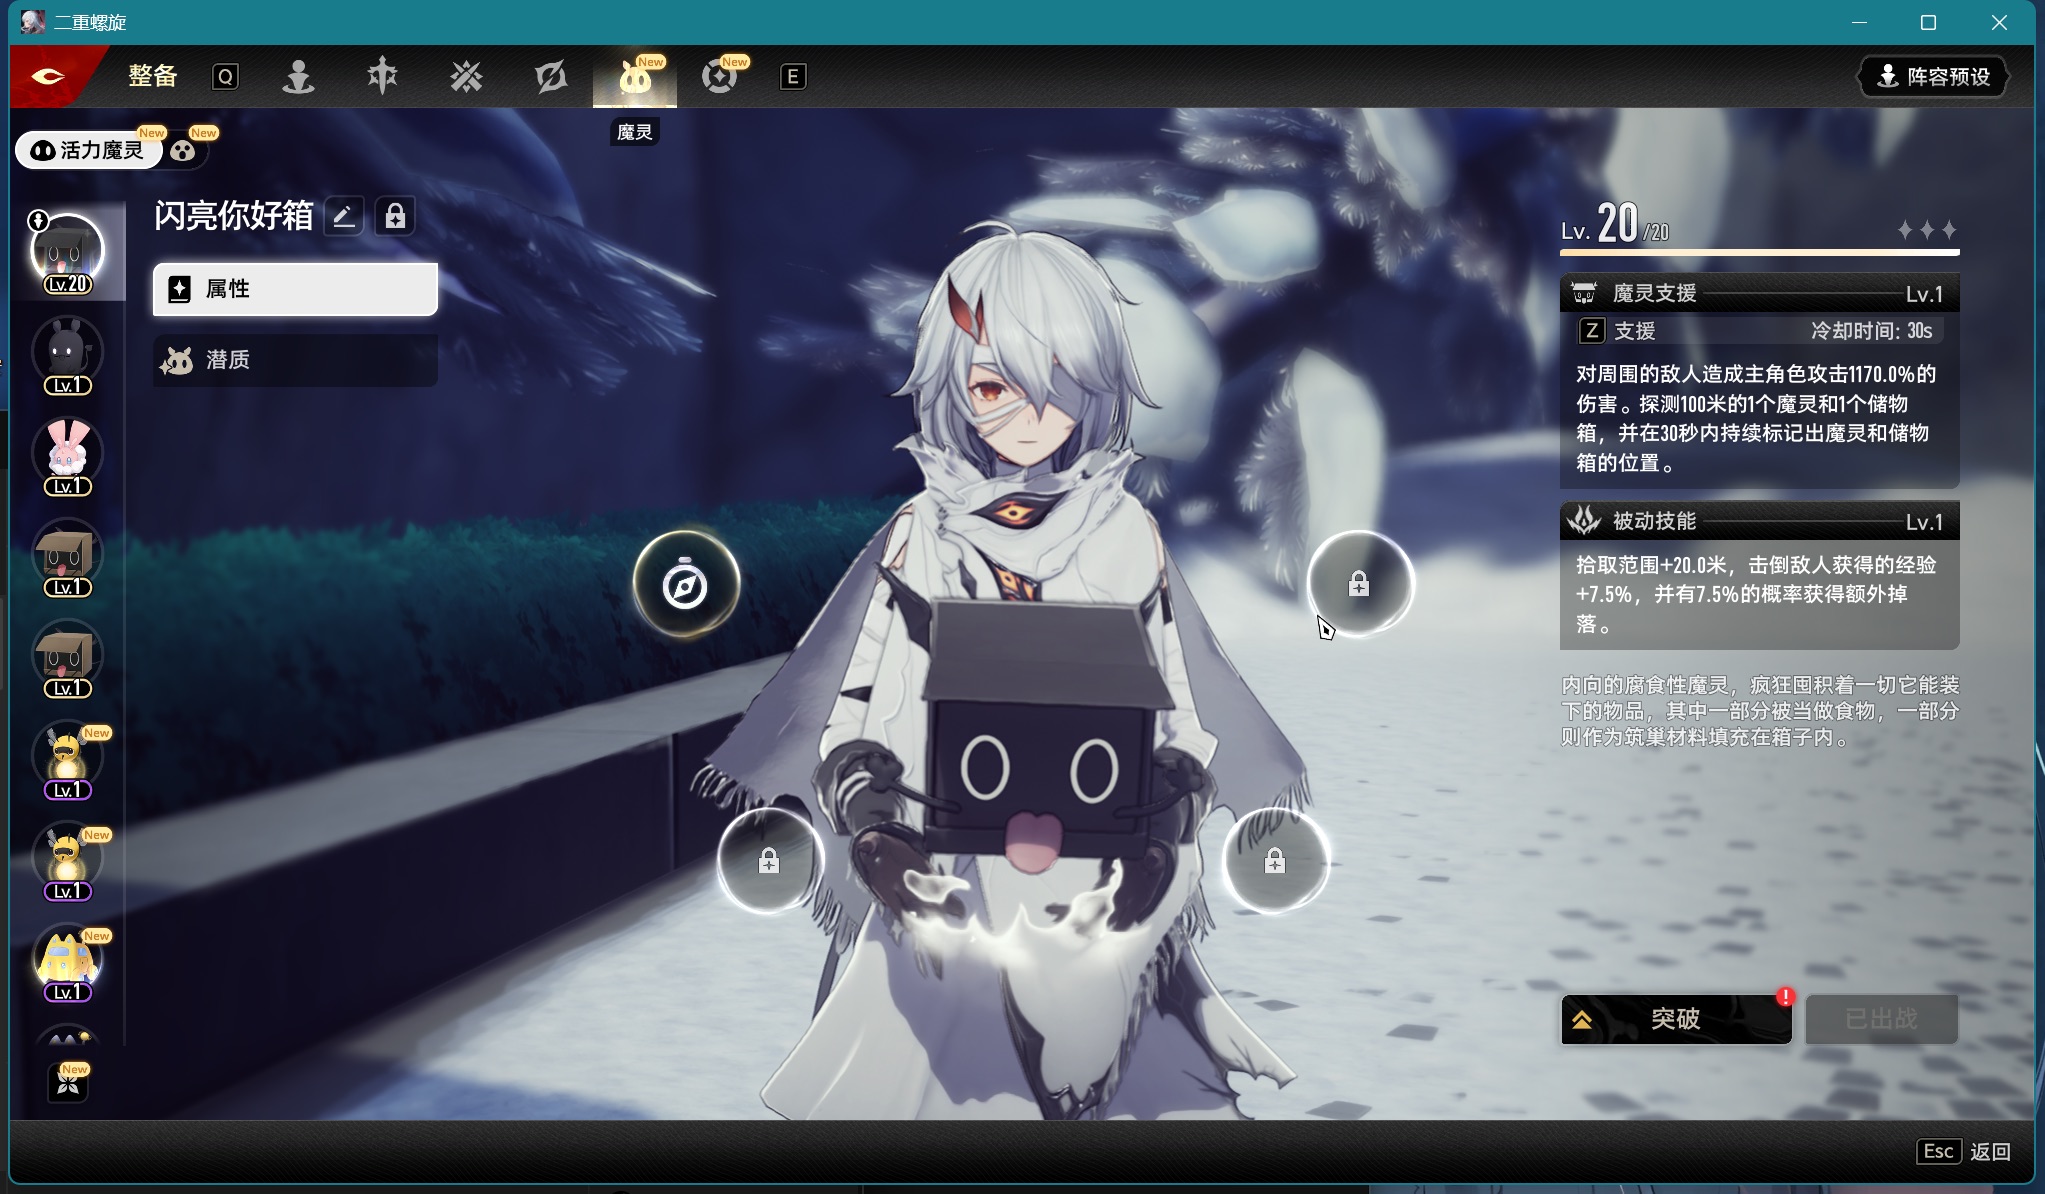Click the Esc 返回 button
The image size is (2045, 1194).
click(x=1965, y=1151)
